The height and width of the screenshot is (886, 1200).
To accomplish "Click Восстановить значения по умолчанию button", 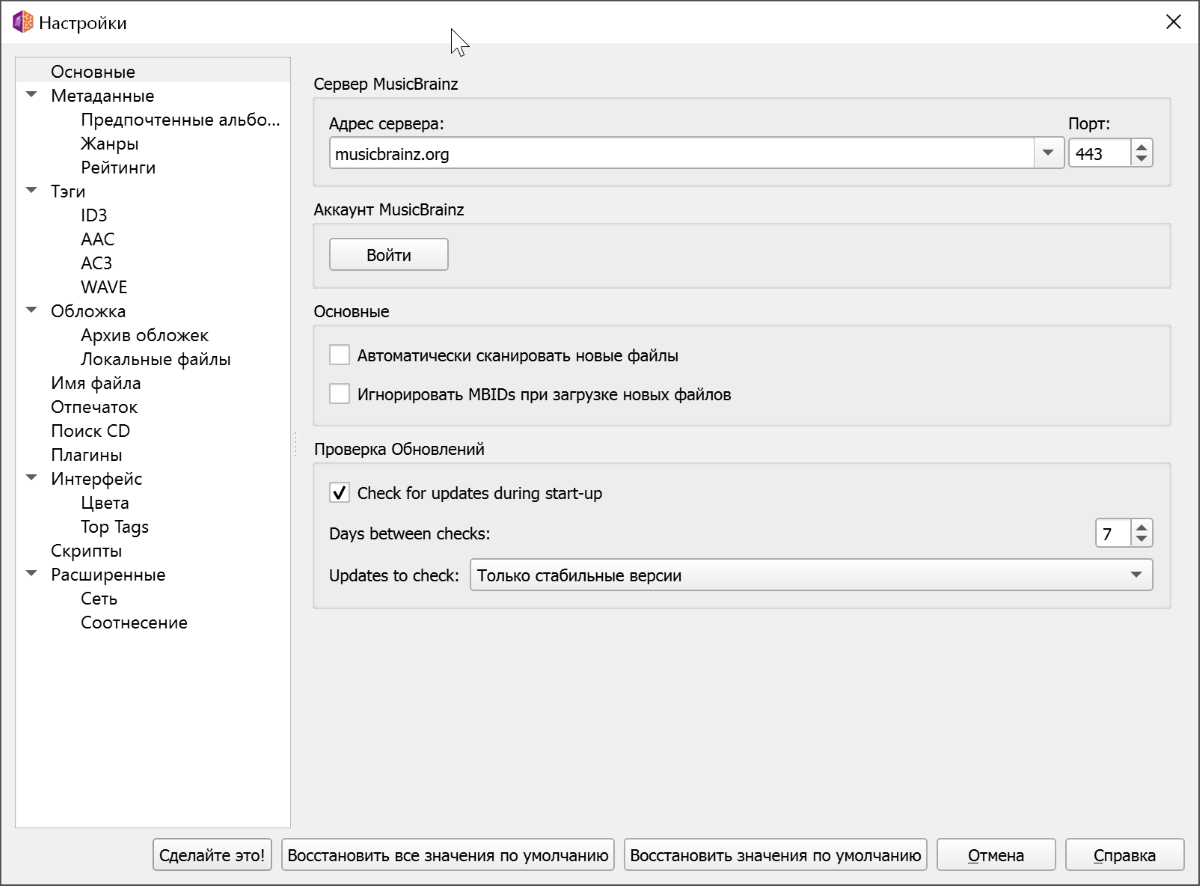I will click(775, 855).
